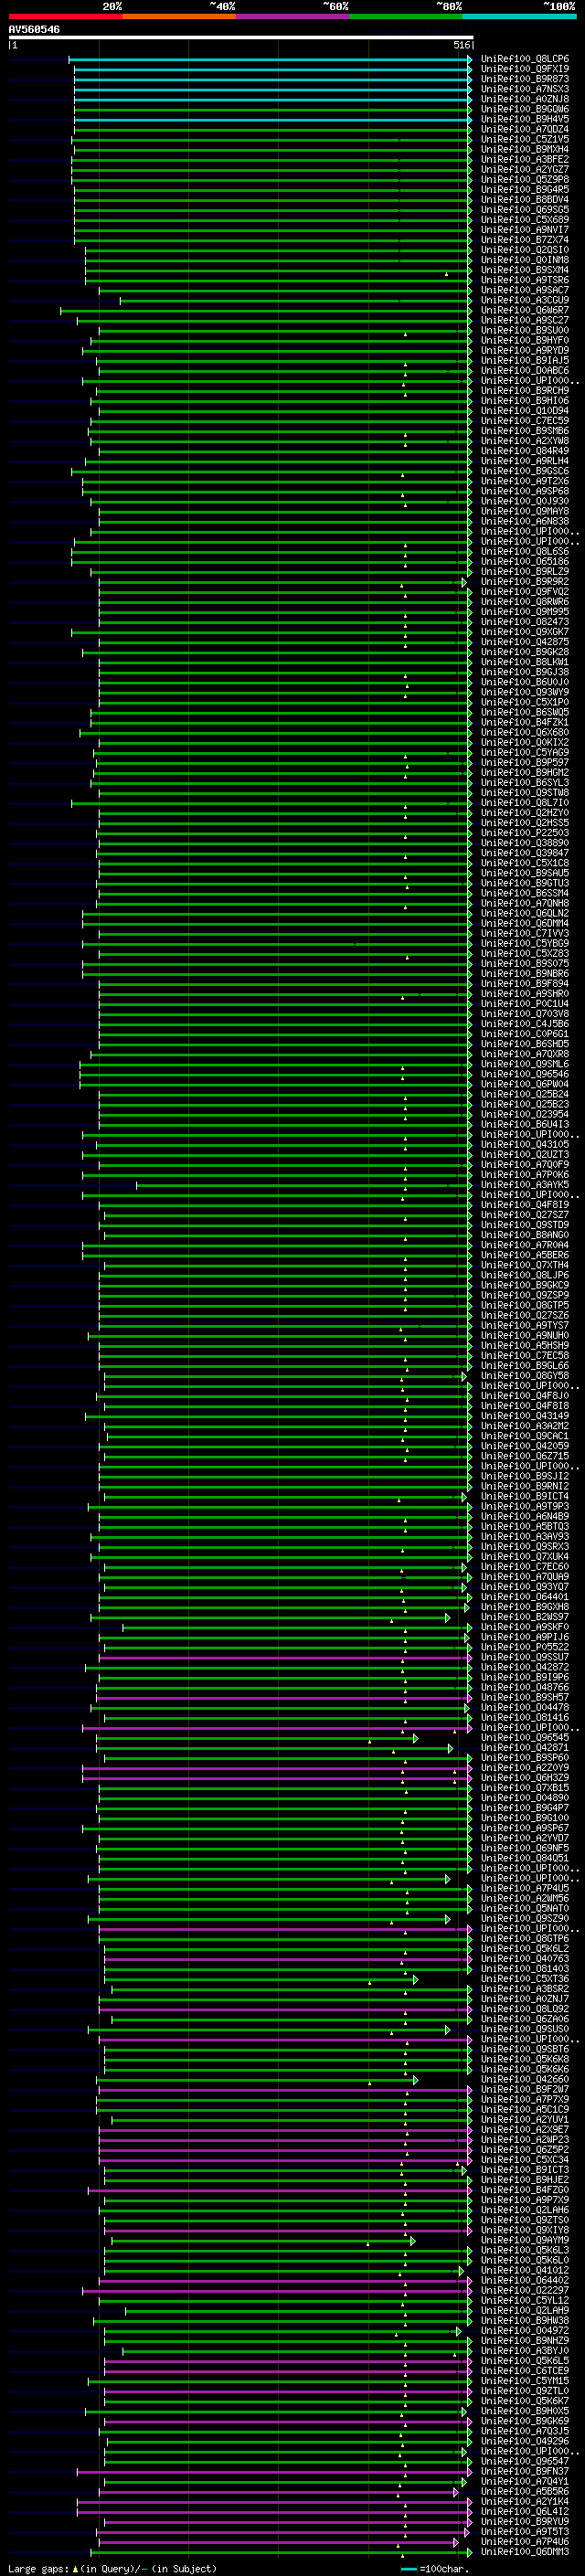Viewport: 585px width, 2576px height.
Task: Select hit UniRef100_Q7XTH4
Action: [x=524, y=1265]
